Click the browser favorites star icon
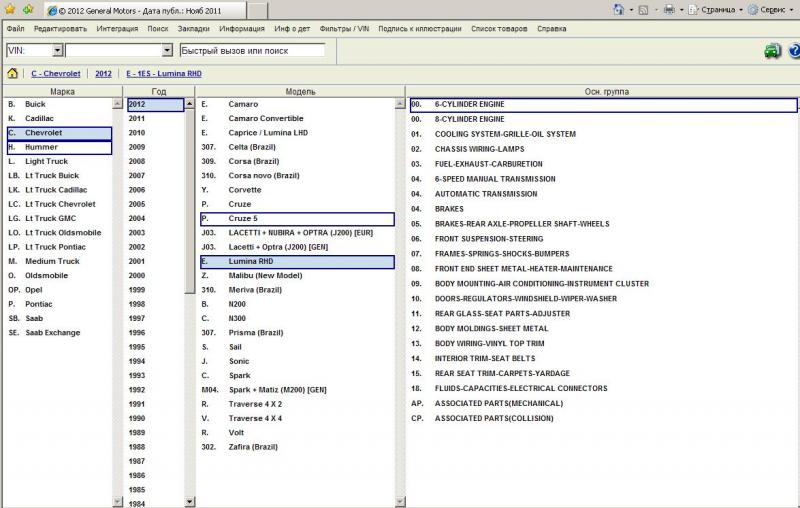 (8, 9)
